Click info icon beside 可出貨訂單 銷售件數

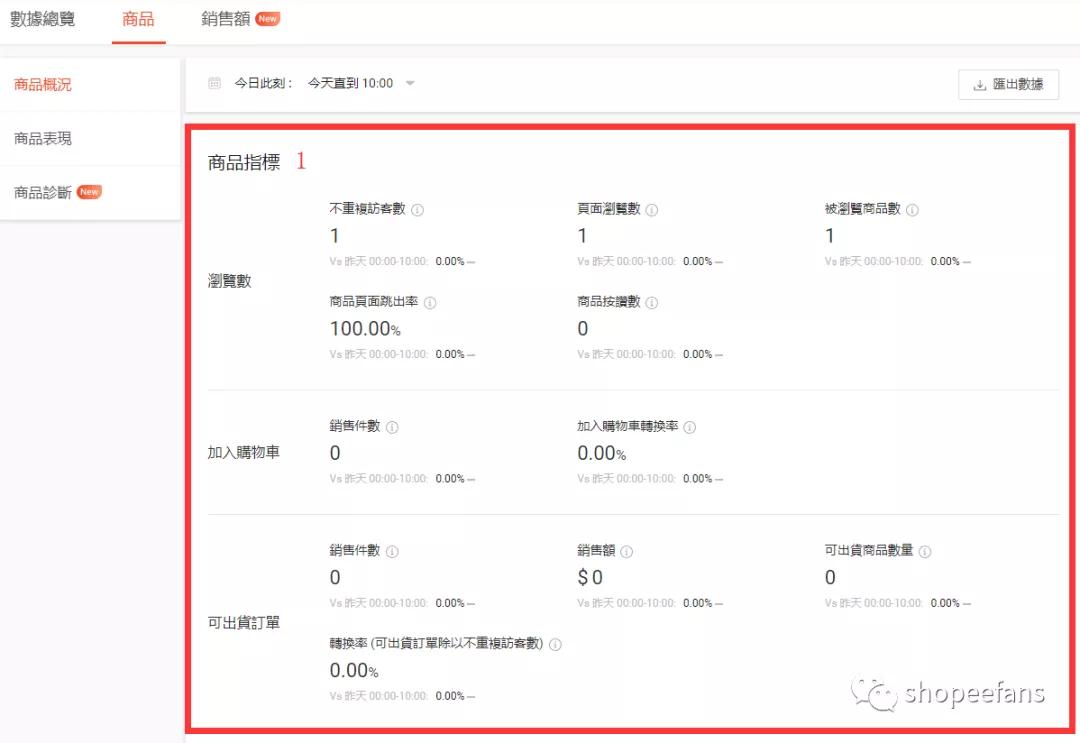[391, 551]
